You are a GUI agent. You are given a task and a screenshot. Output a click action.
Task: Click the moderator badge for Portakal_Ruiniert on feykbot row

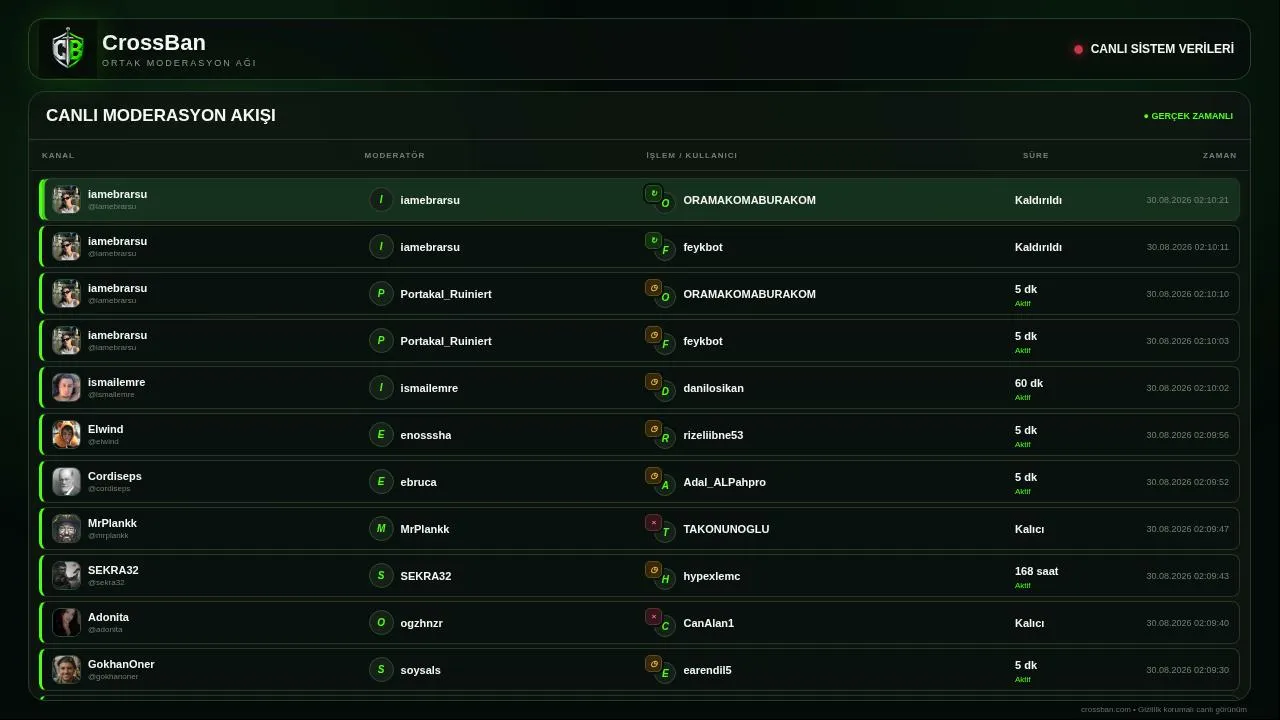pyautogui.click(x=381, y=341)
